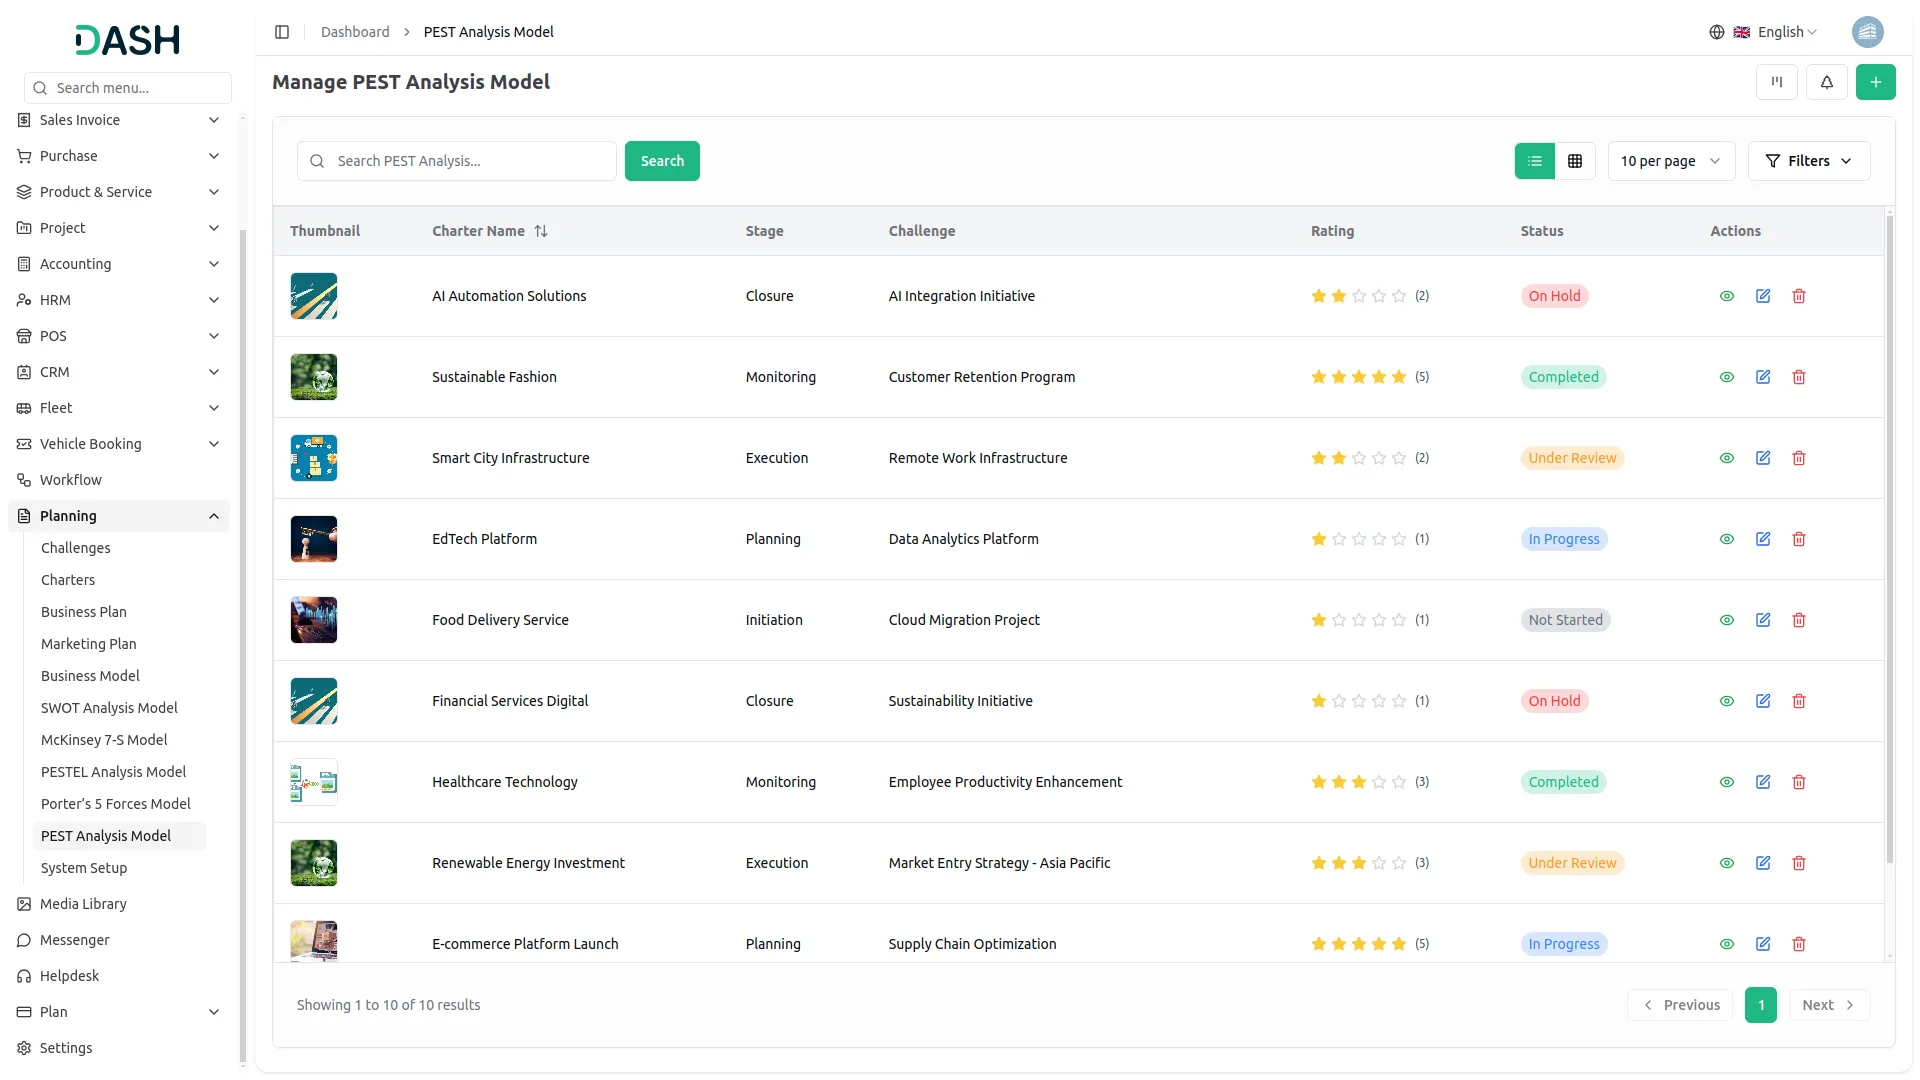Open EdTech Platform preview with eye icon

pyautogui.click(x=1727, y=538)
